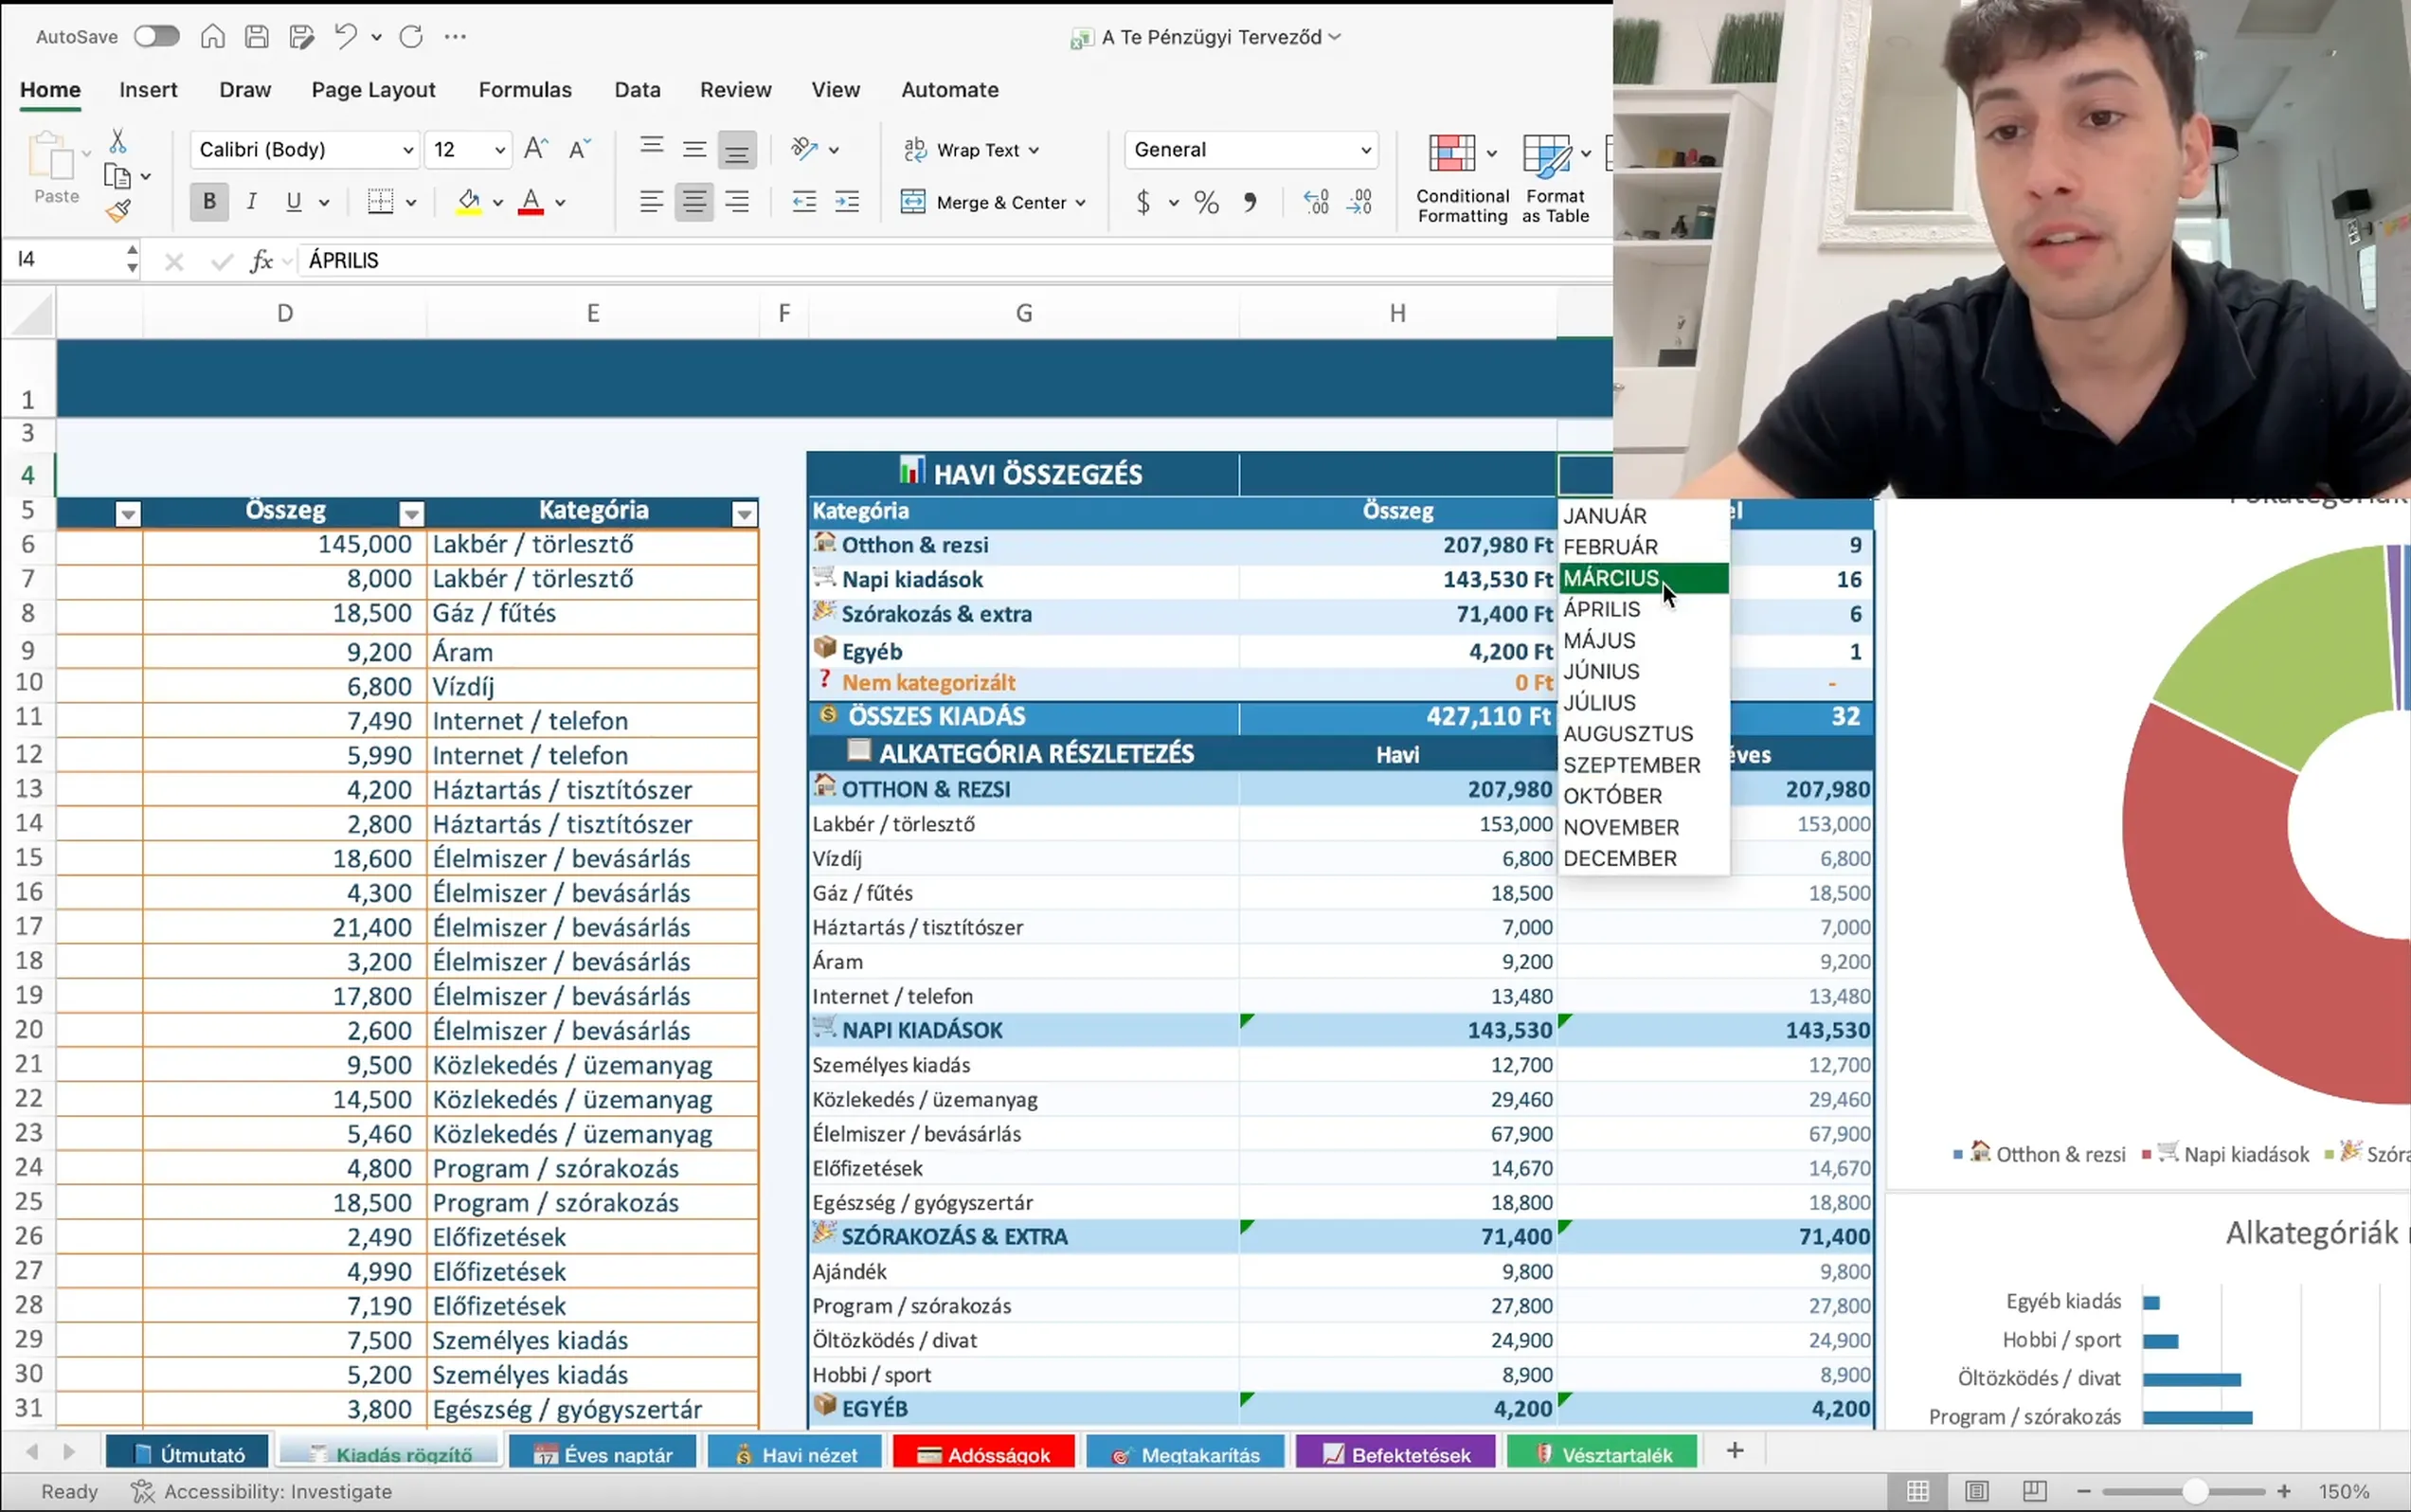The width and height of the screenshot is (2411, 1512).
Task: Toggle Italic formatting button
Action: 252,202
